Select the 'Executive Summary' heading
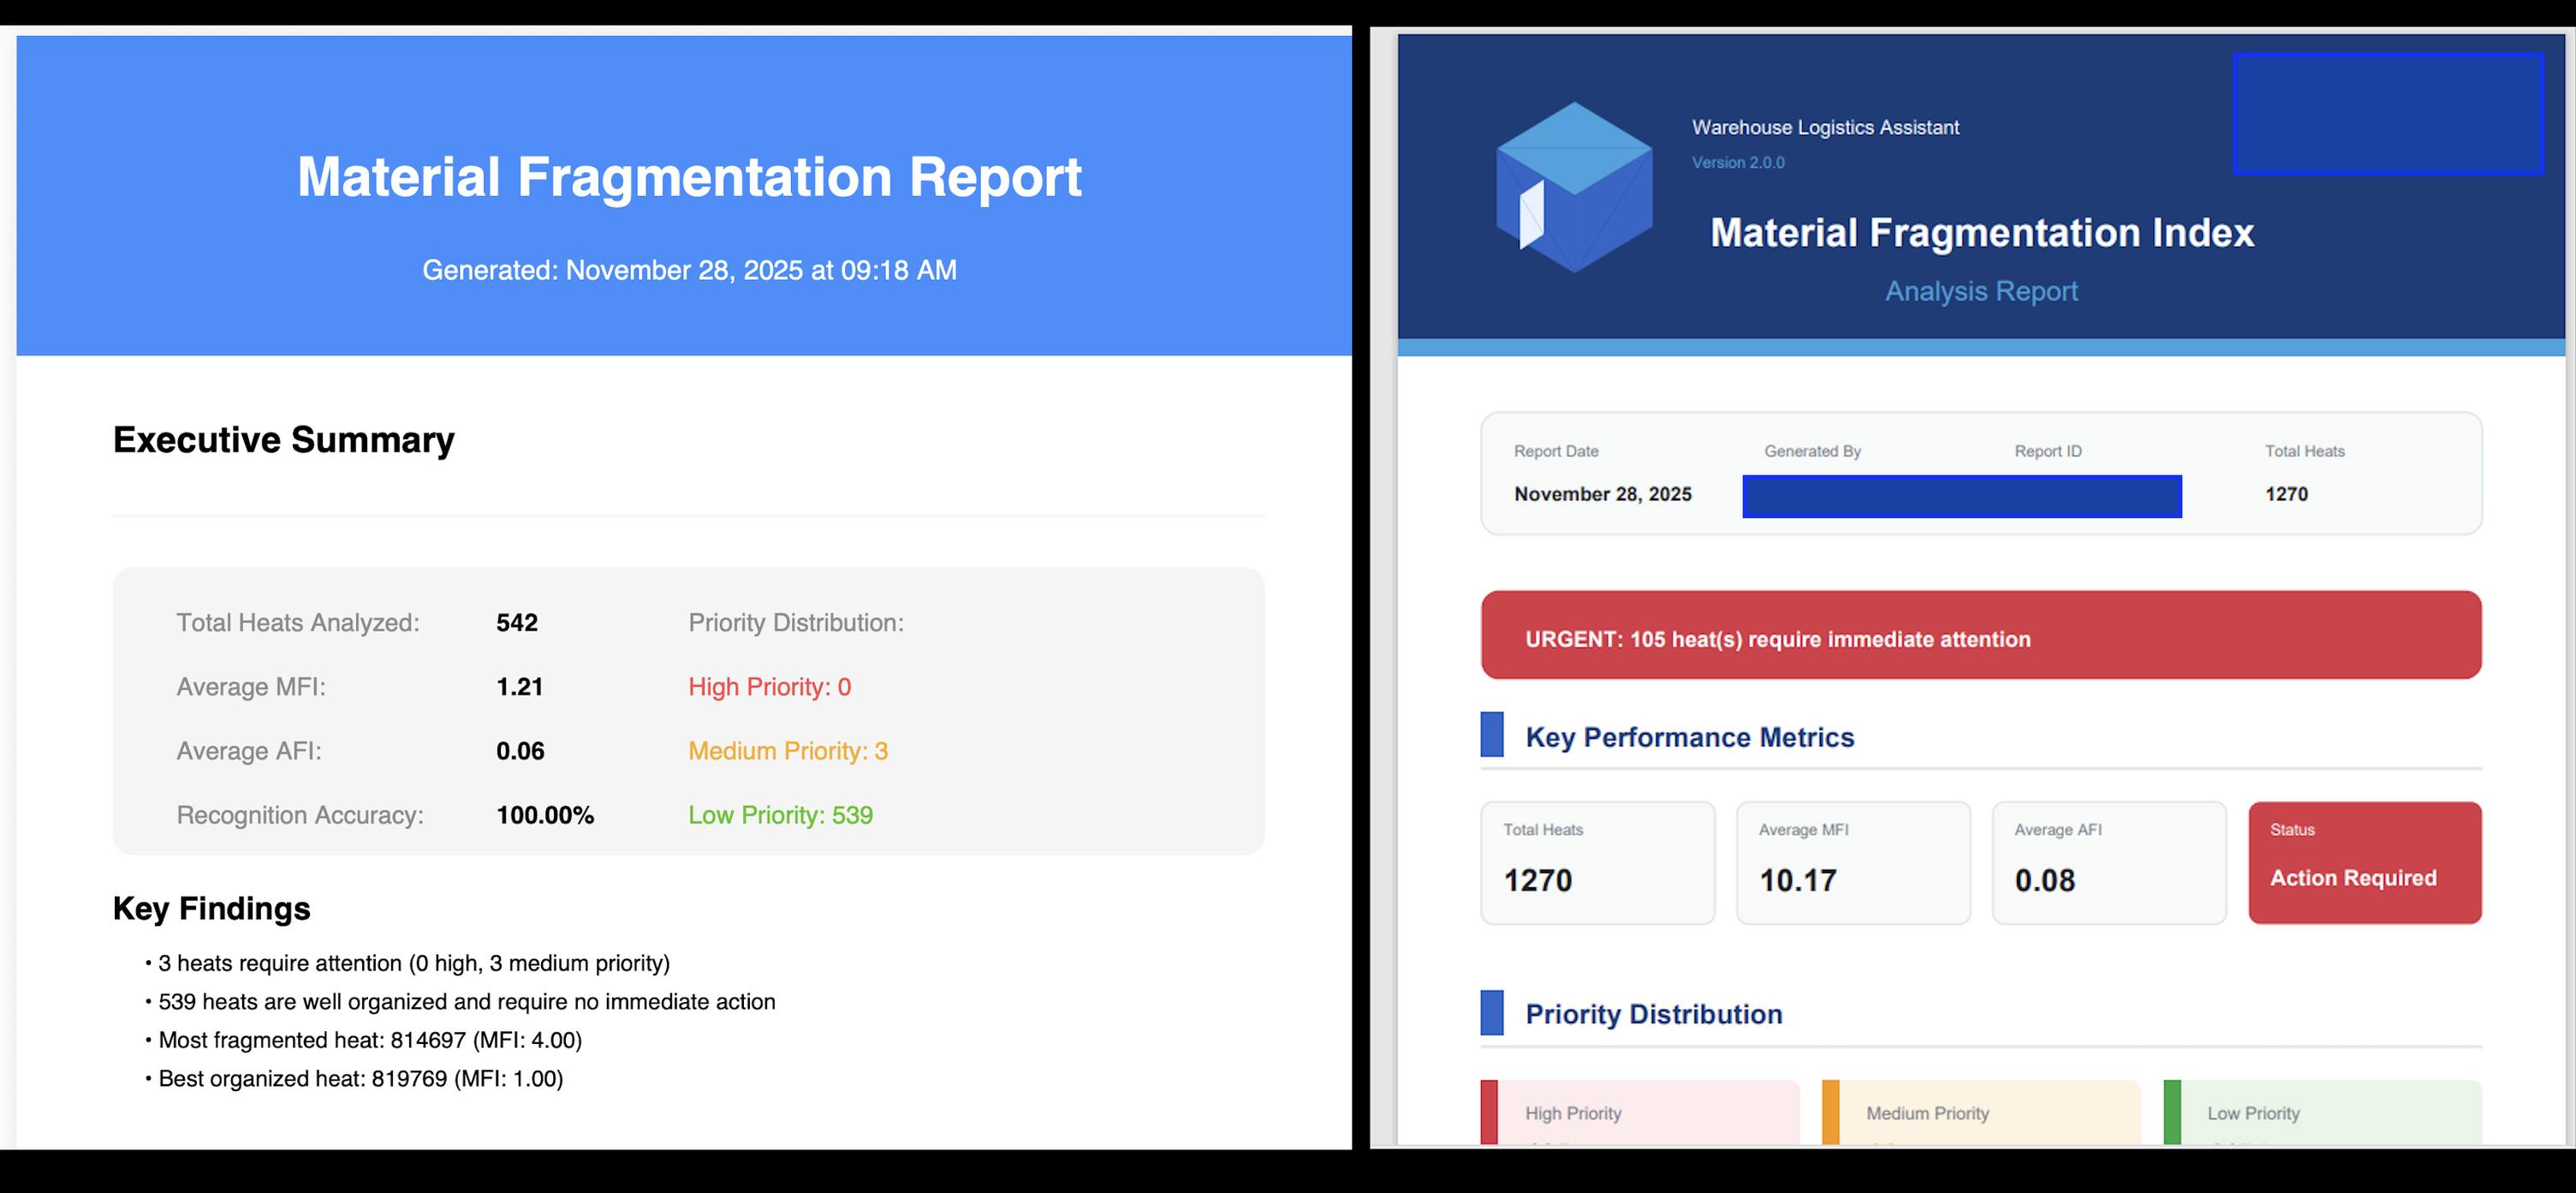The width and height of the screenshot is (2576, 1193). pos(284,440)
